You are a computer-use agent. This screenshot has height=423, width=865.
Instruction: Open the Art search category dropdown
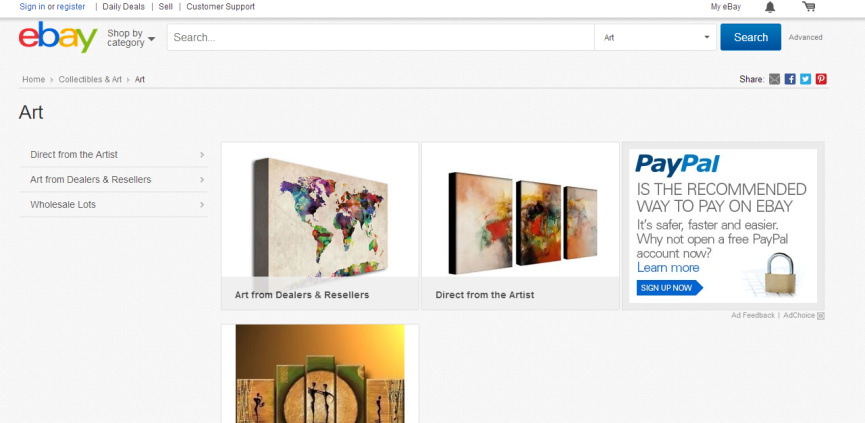pyautogui.click(x=655, y=38)
